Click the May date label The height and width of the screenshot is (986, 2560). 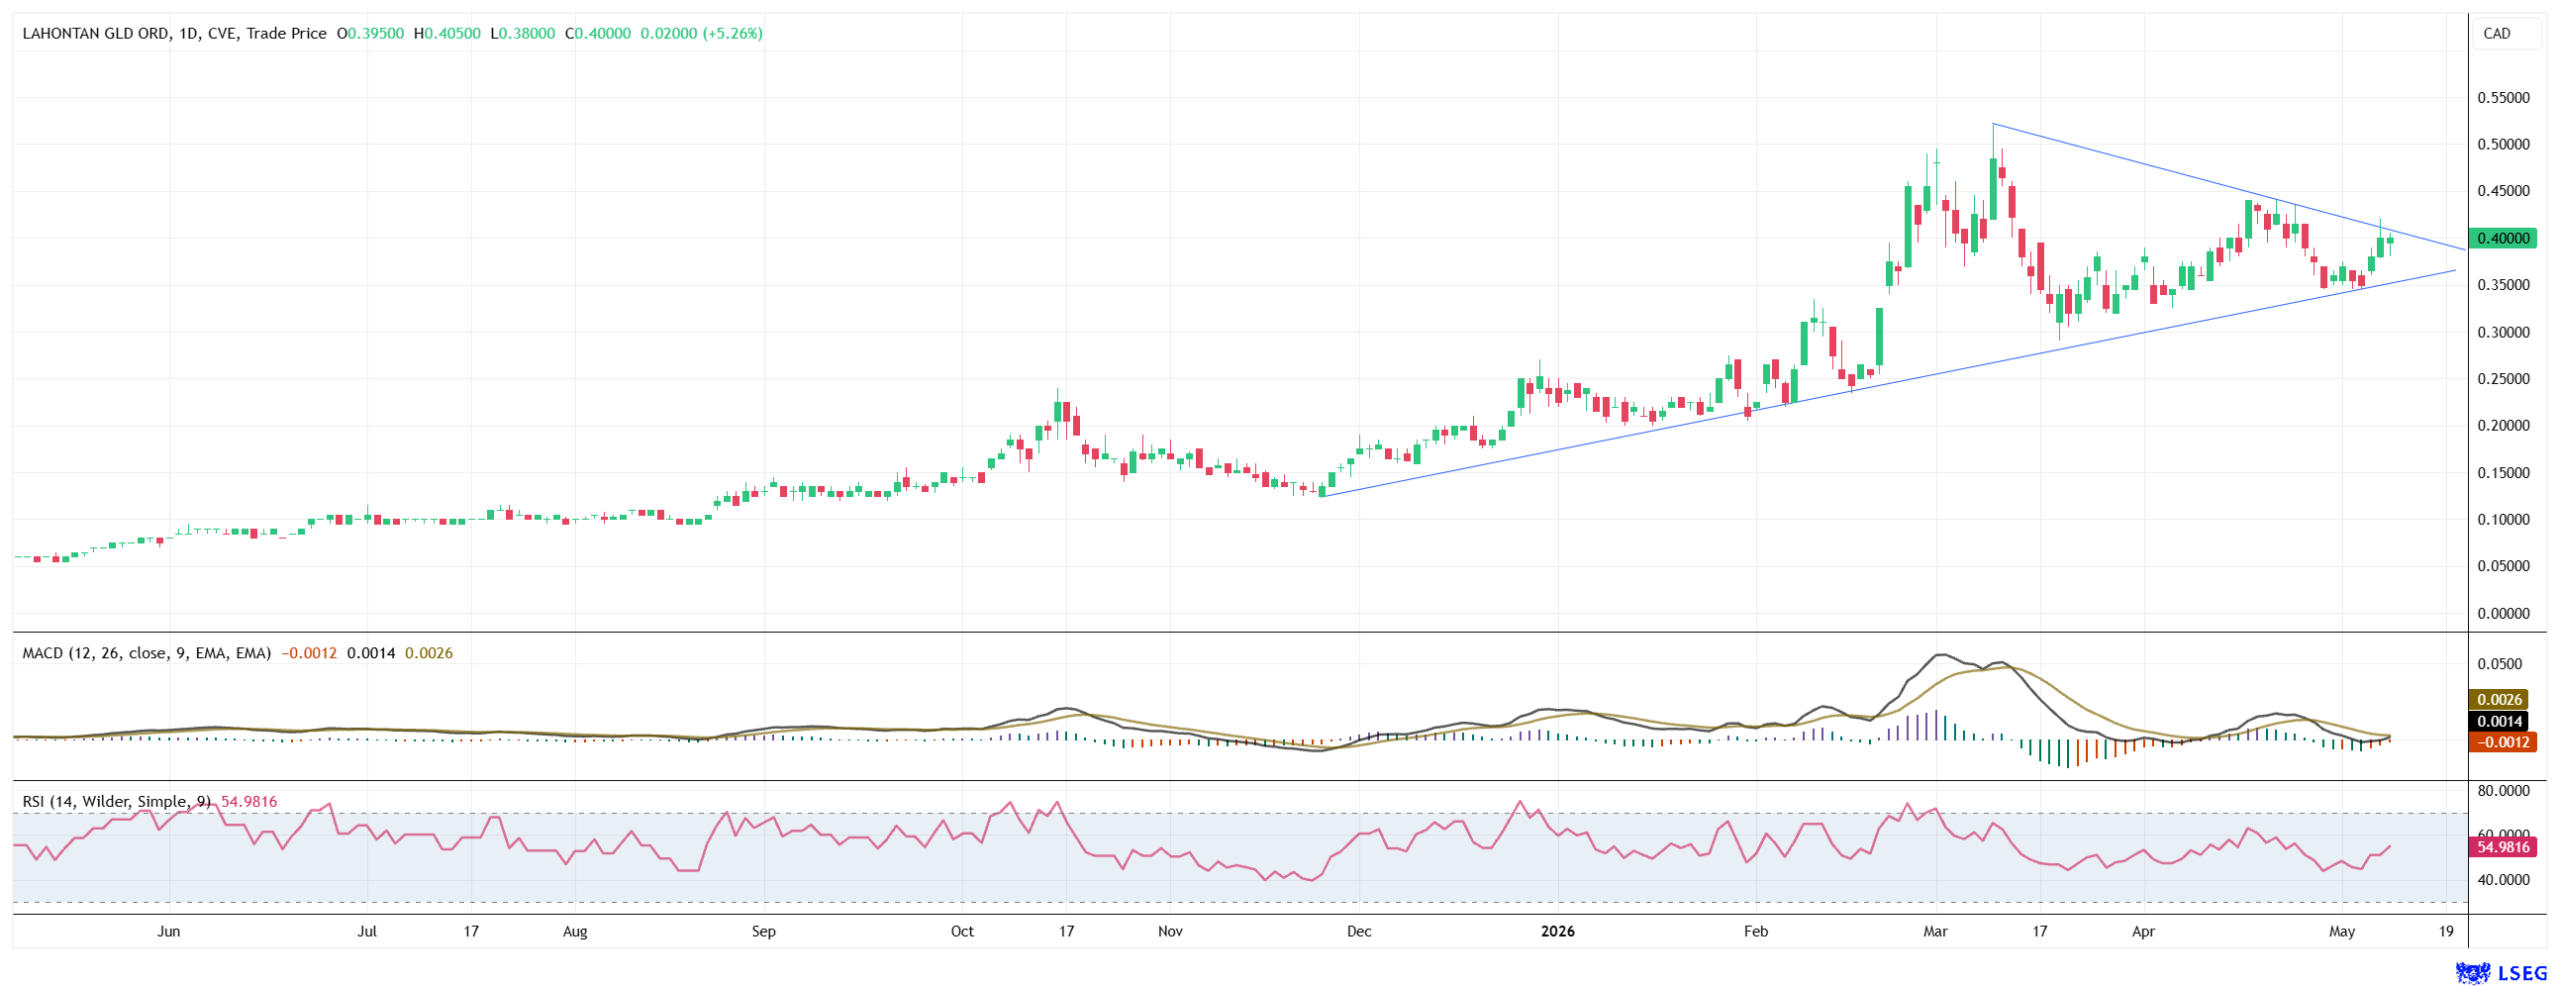click(2342, 931)
